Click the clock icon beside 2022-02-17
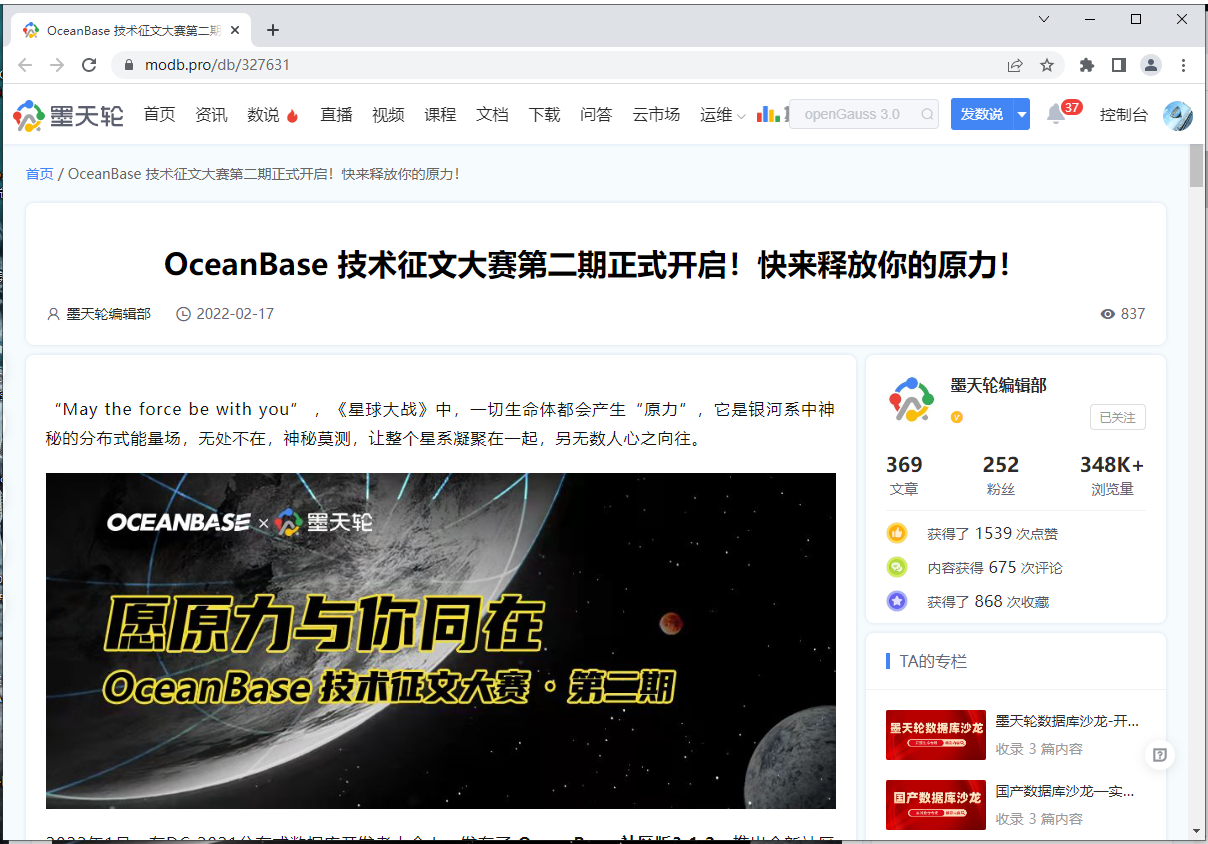The height and width of the screenshot is (844, 1208). click(183, 314)
